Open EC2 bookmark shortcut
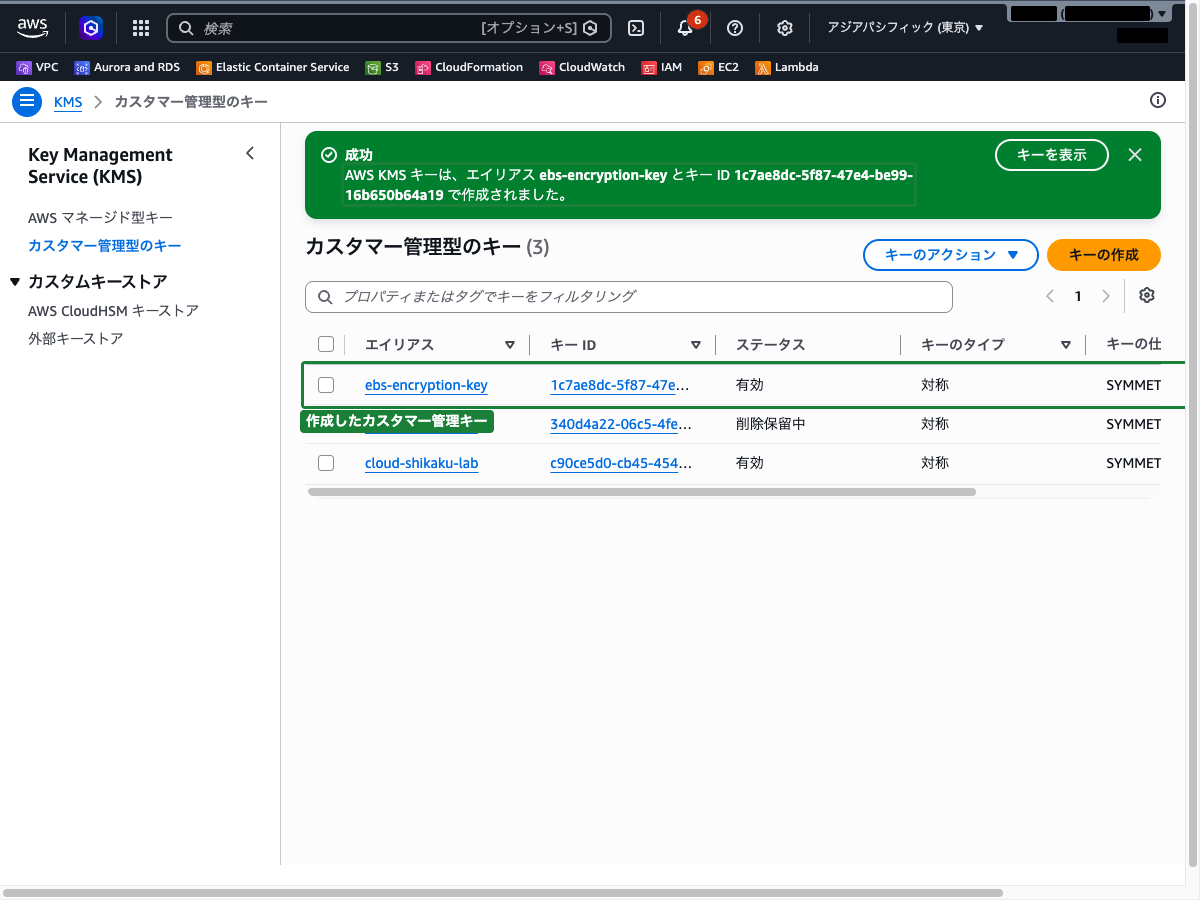The image size is (1200, 900). [x=719, y=67]
